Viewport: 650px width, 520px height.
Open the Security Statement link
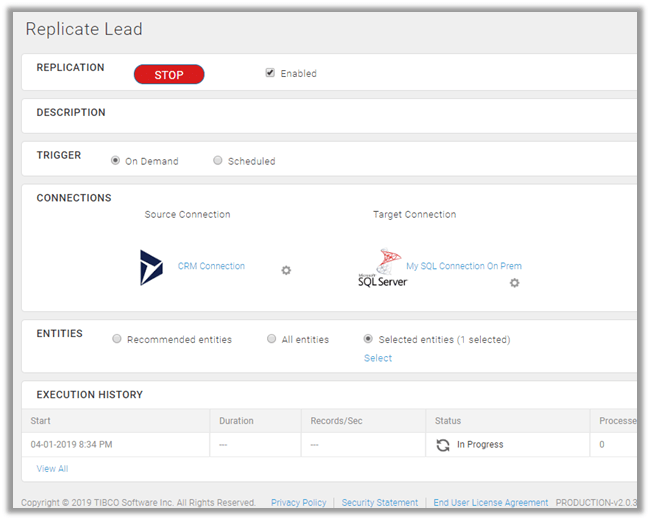coord(379,502)
